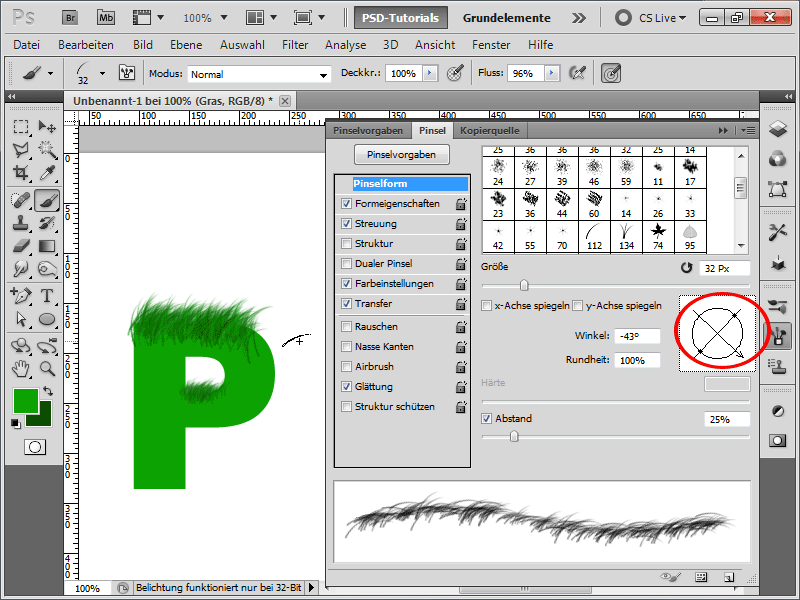This screenshot has height=600, width=800.
Task: Uncheck Farbeinstellungen checkbox
Action: point(346,284)
